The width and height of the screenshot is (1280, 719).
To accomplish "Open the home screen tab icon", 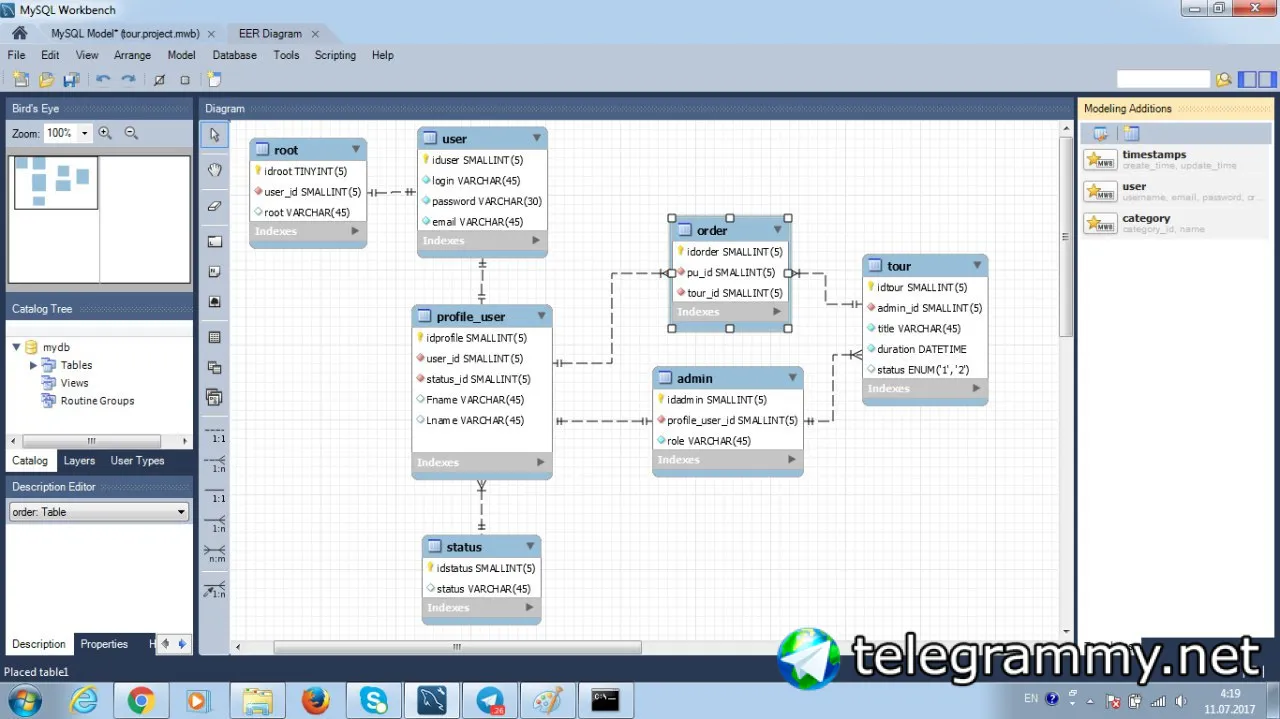I will coord(19,33).
